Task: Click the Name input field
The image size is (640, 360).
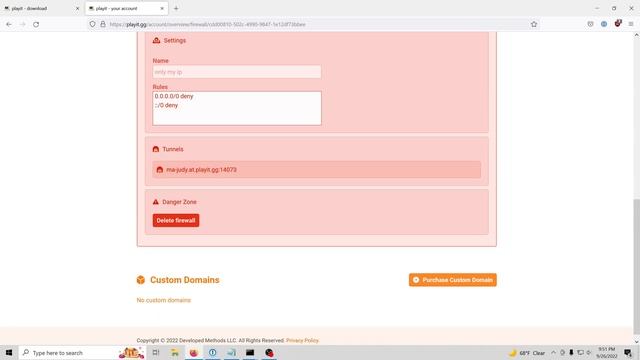Action: coord(237,72)
